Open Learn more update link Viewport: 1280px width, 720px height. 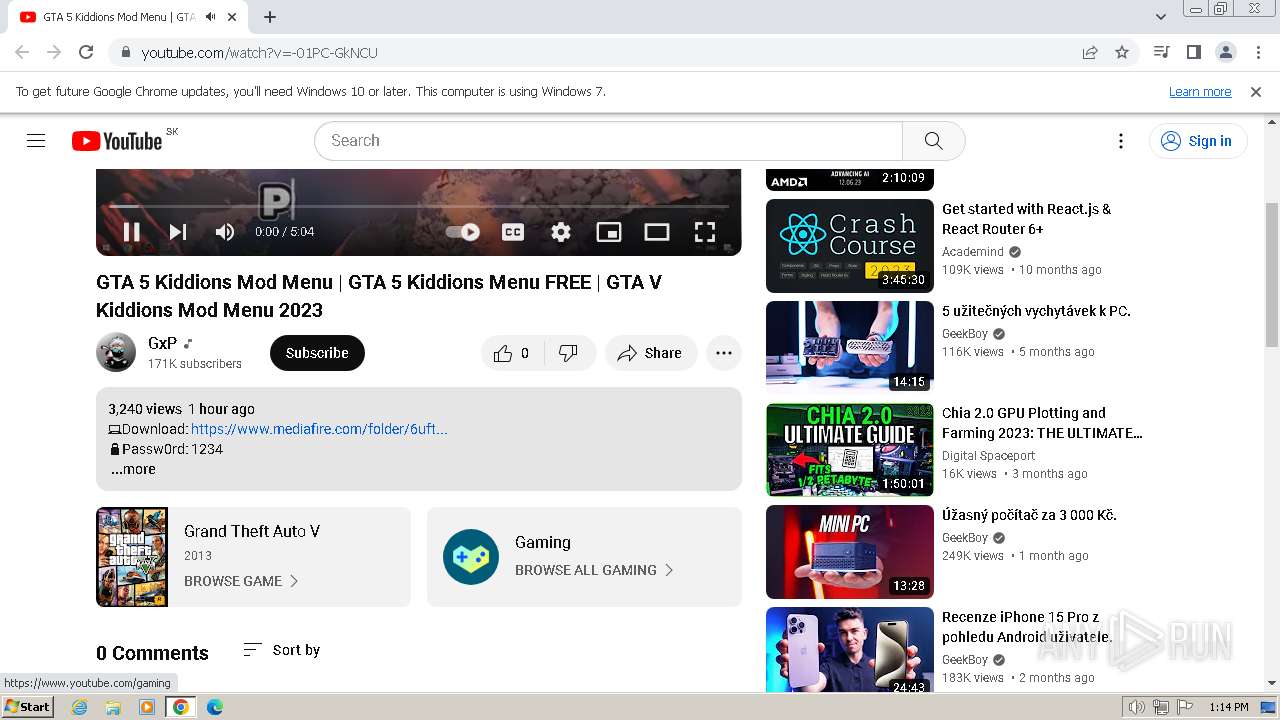click(1200, 92)
